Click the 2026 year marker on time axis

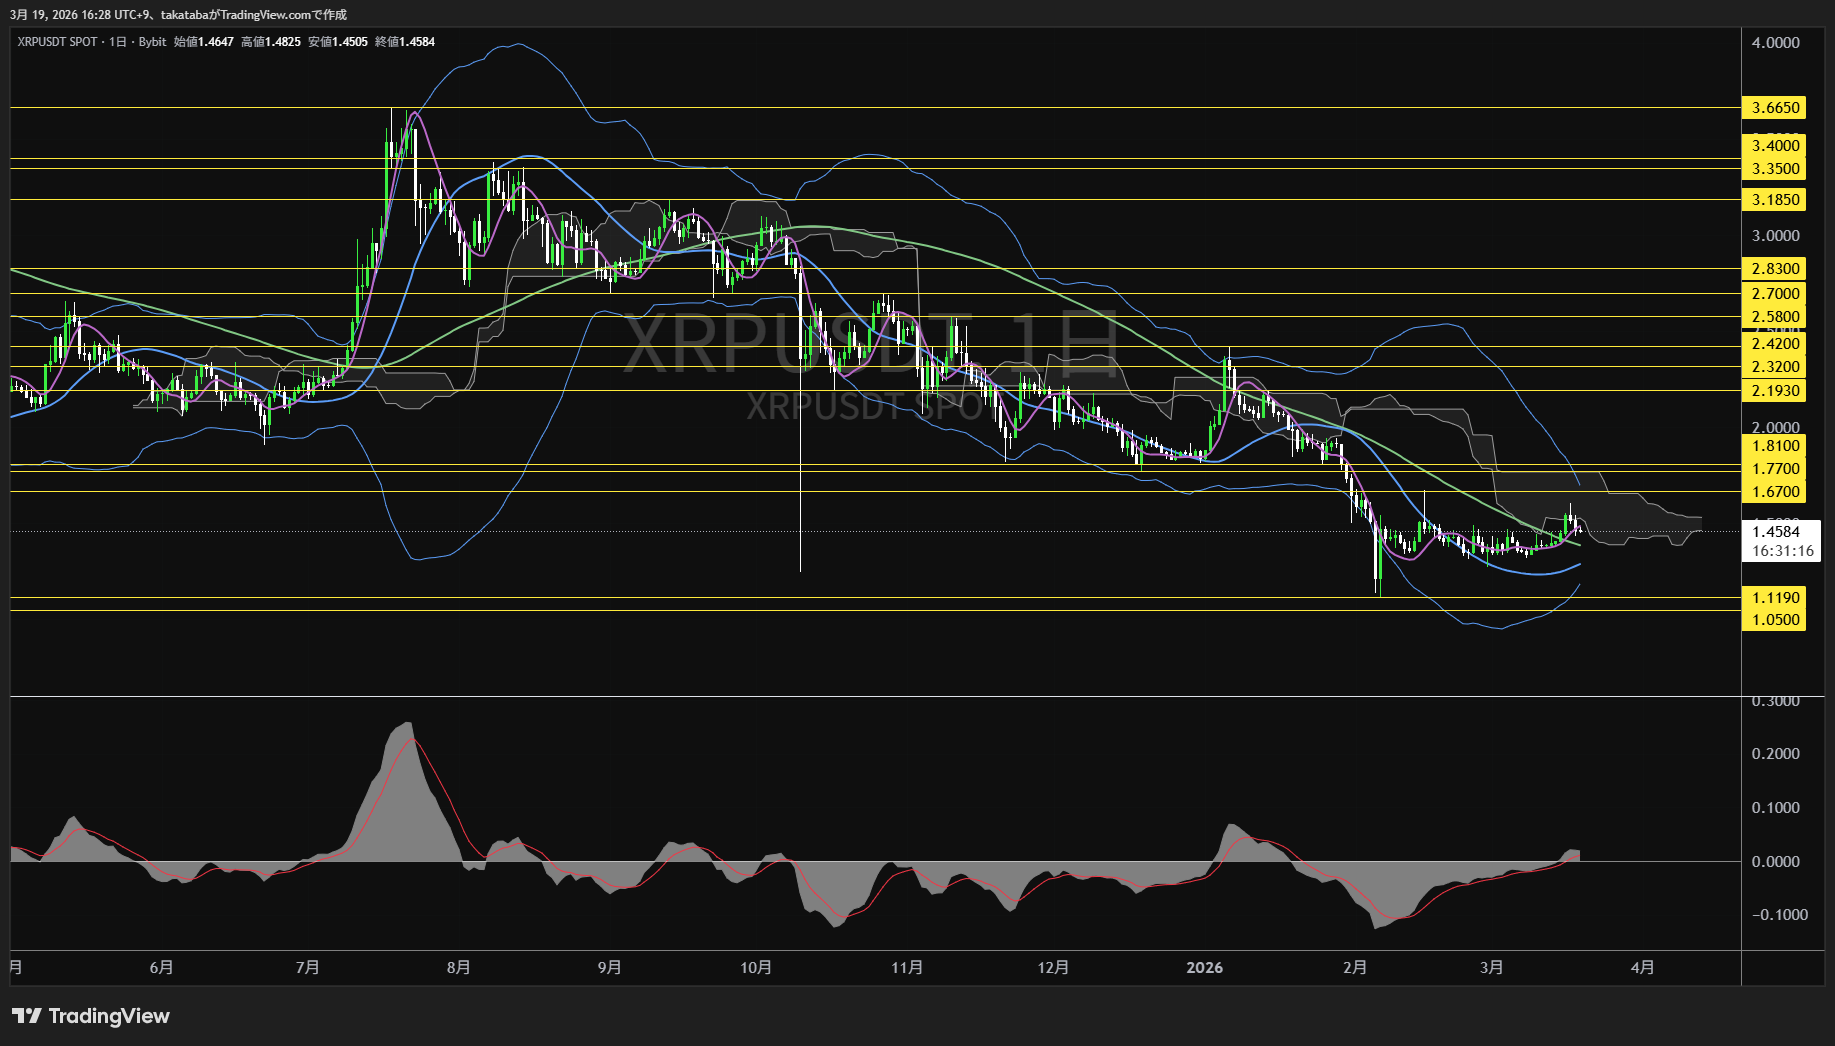(1204, 967)
